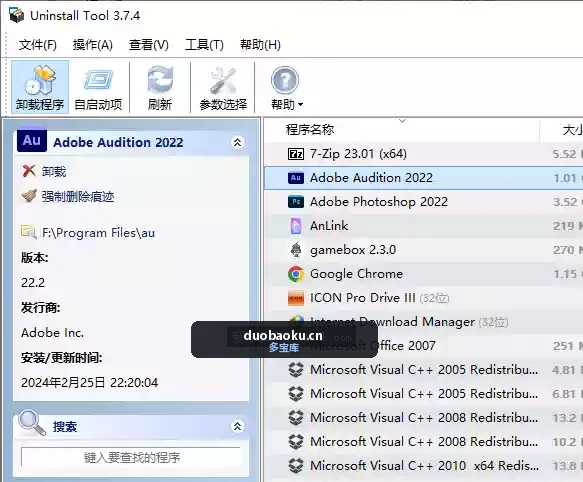Viewport: 583px width, 482px height.
Task: Click the 22.2 version value
Action: 33,283
